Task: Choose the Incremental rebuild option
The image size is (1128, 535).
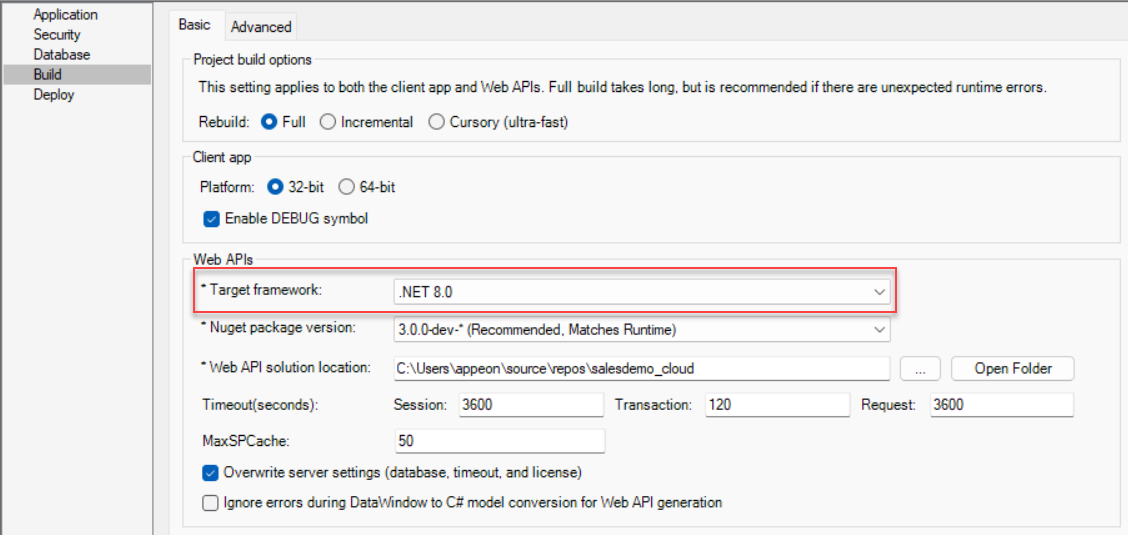Action: click(328, 122)
